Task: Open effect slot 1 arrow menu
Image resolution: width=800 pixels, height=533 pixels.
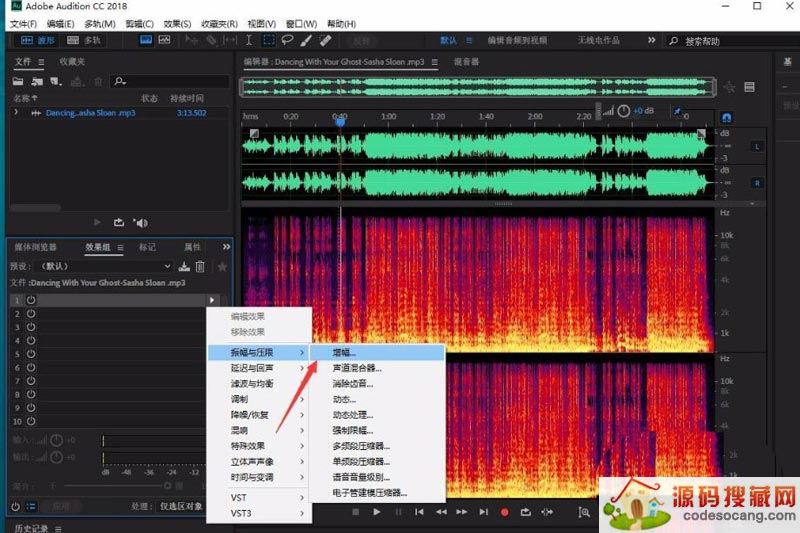Action: [x=211, y=300]
